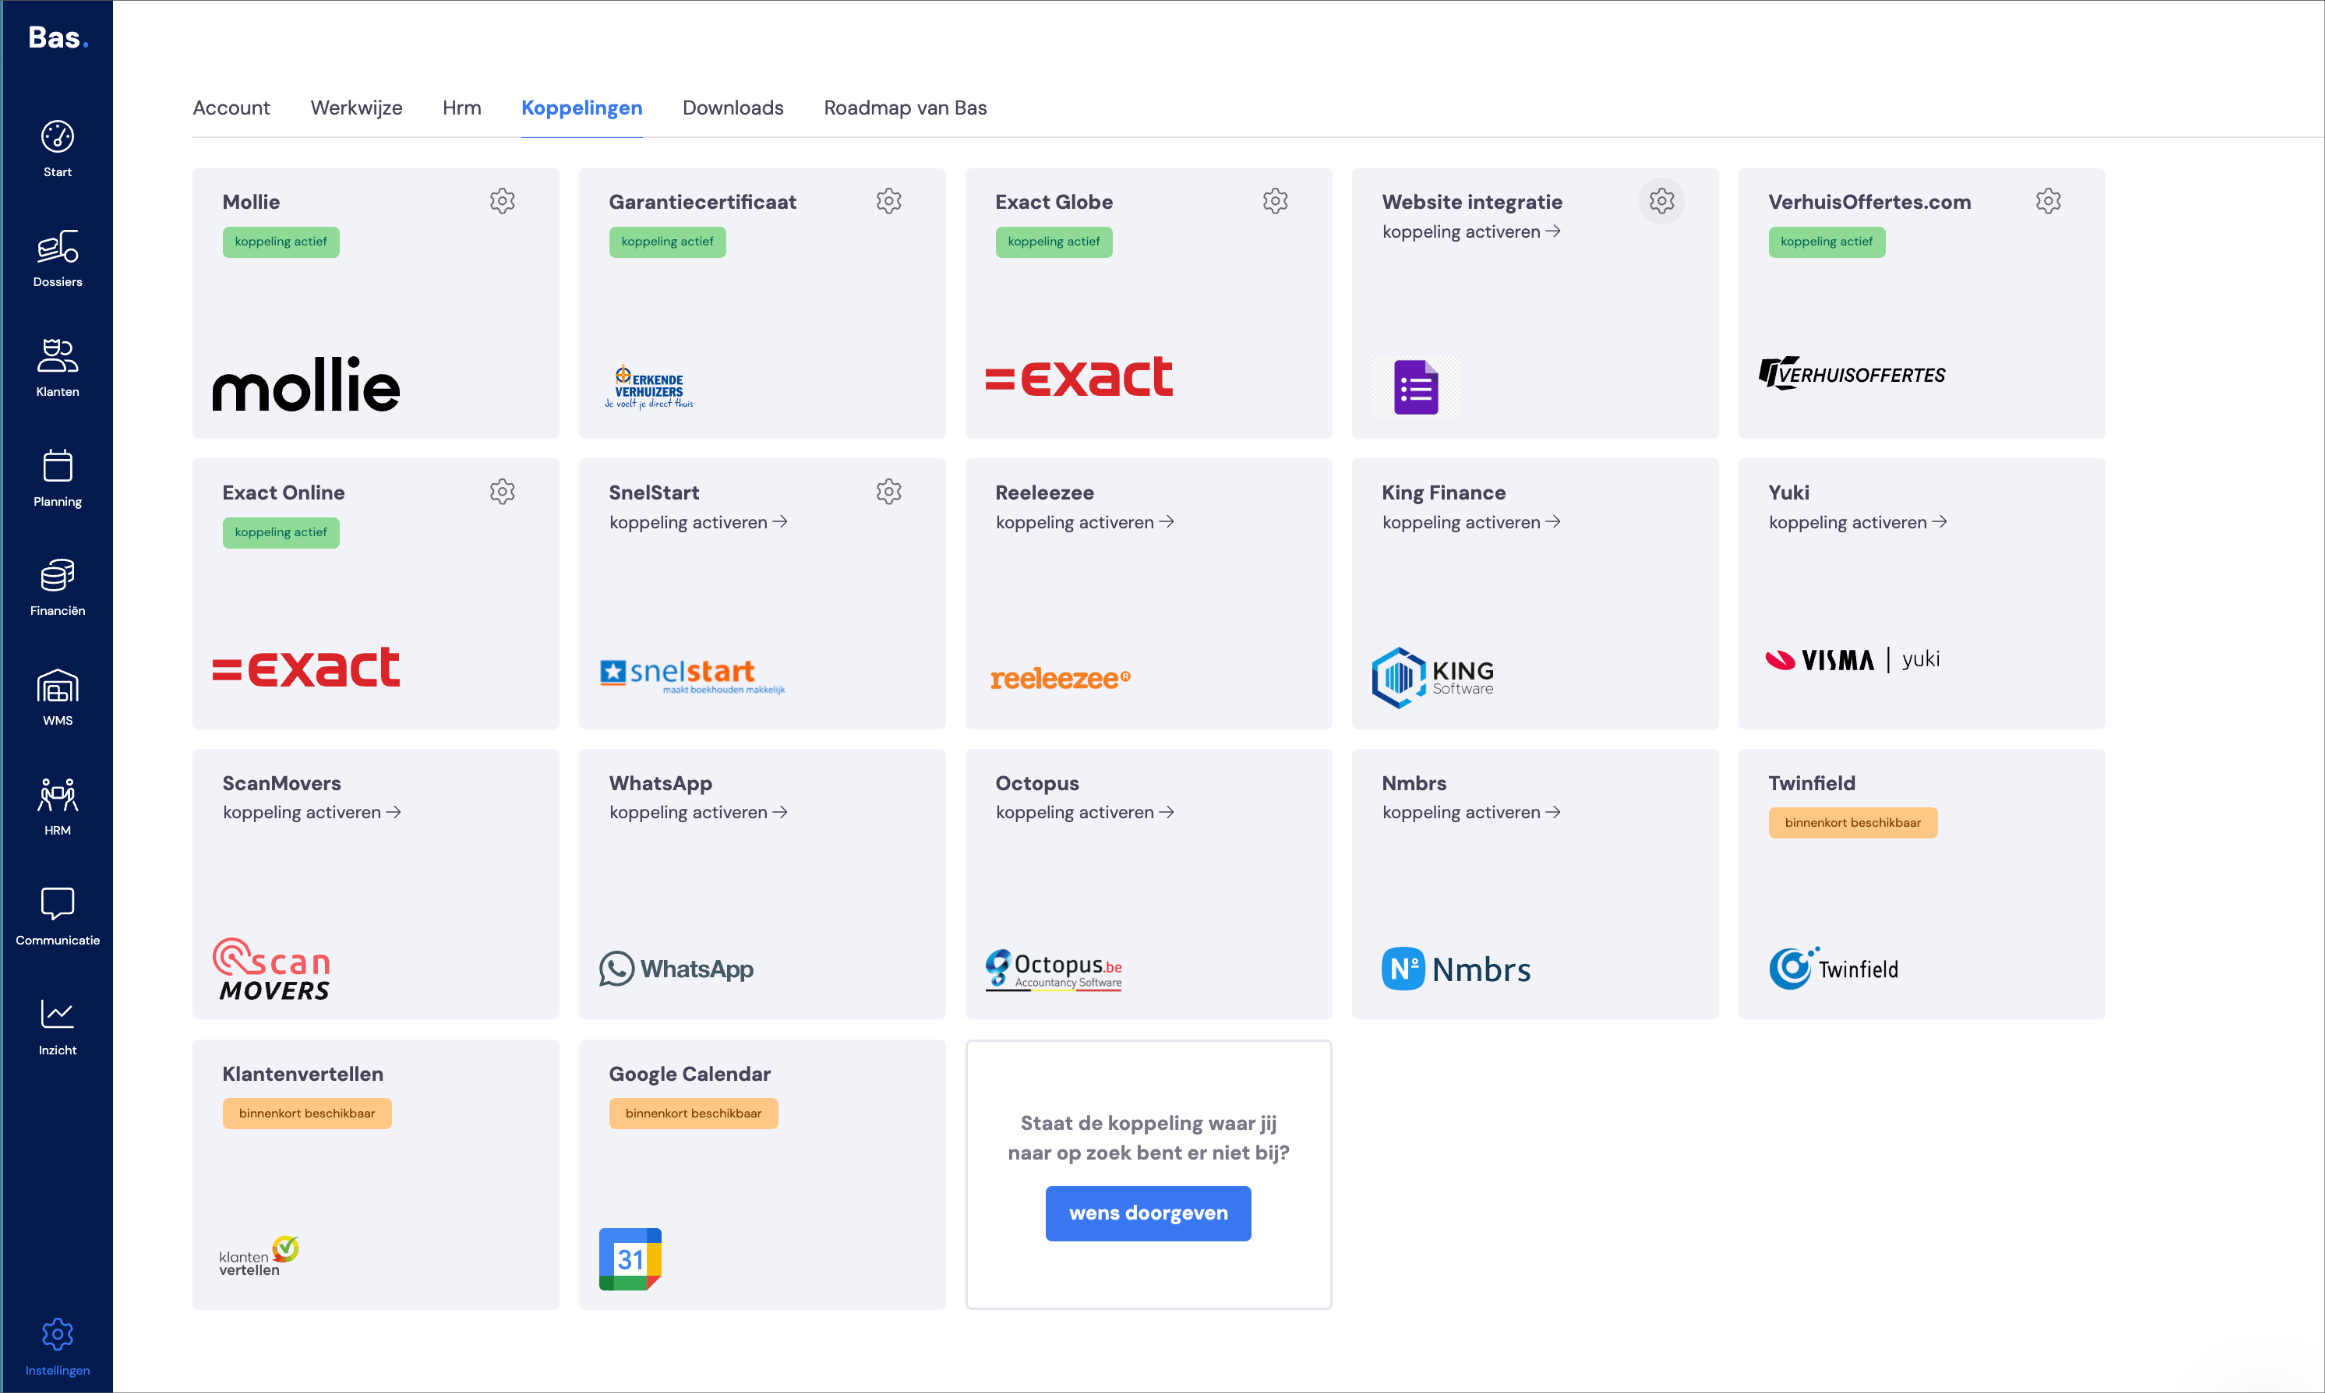
Task: Open Exact Online settings gear
Action: pos(502,491)
